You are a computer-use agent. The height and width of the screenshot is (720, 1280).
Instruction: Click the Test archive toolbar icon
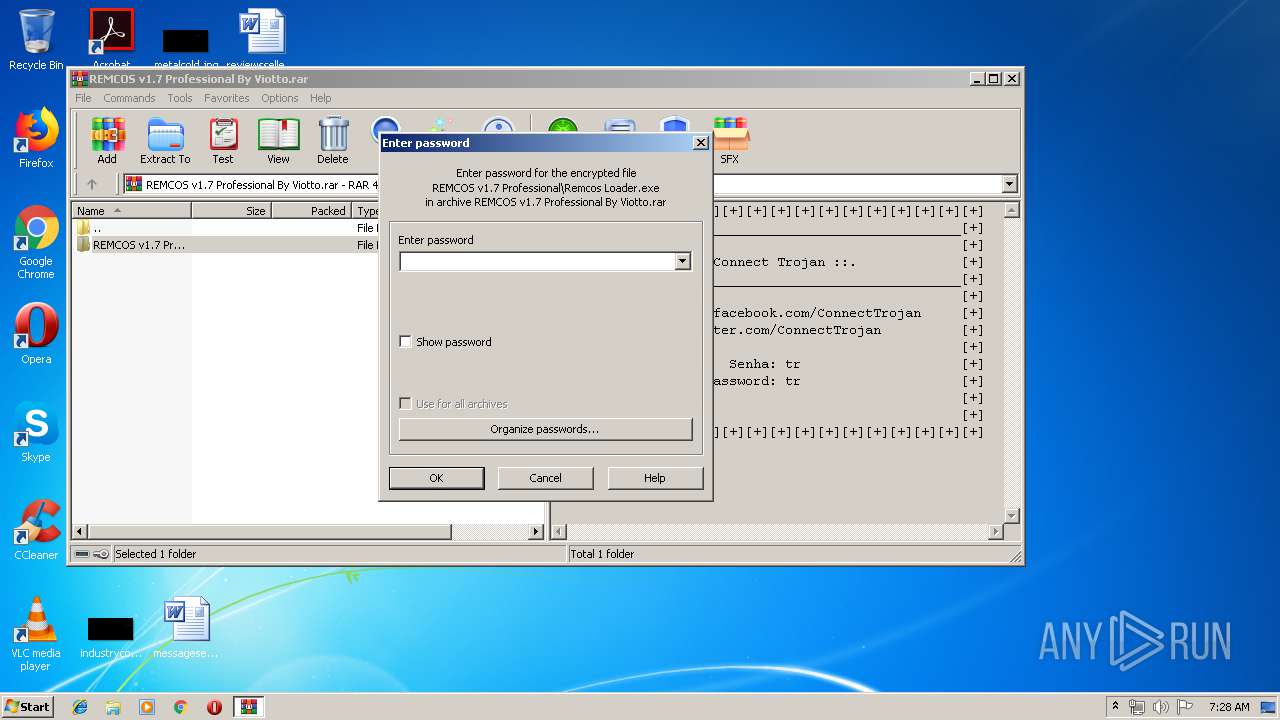(x=223, y=141)
